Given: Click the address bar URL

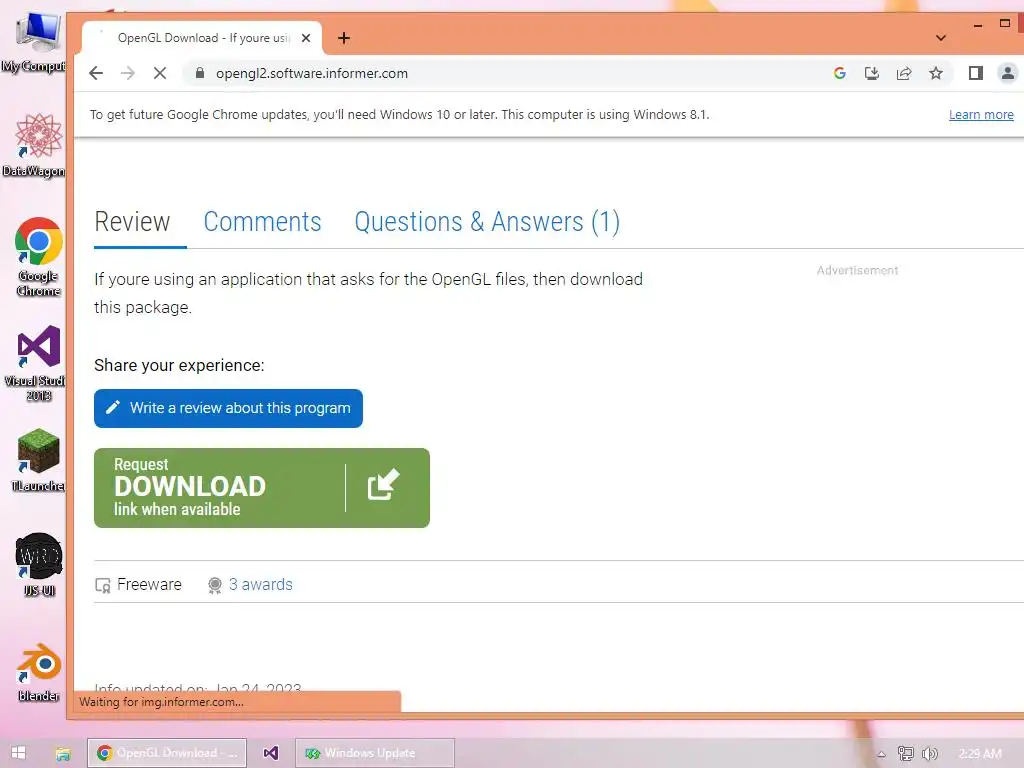Looking at the screenshot, I should pos(312,73).
